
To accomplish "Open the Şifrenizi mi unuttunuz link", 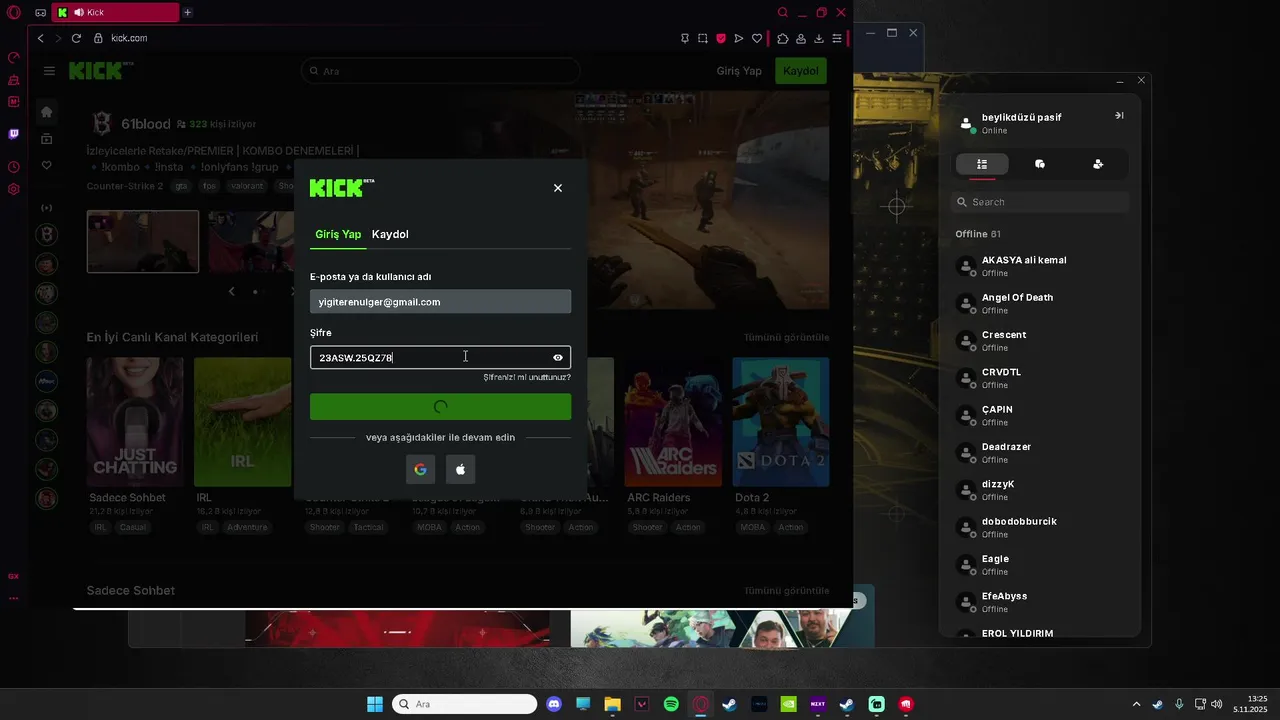I will (527, 378).
